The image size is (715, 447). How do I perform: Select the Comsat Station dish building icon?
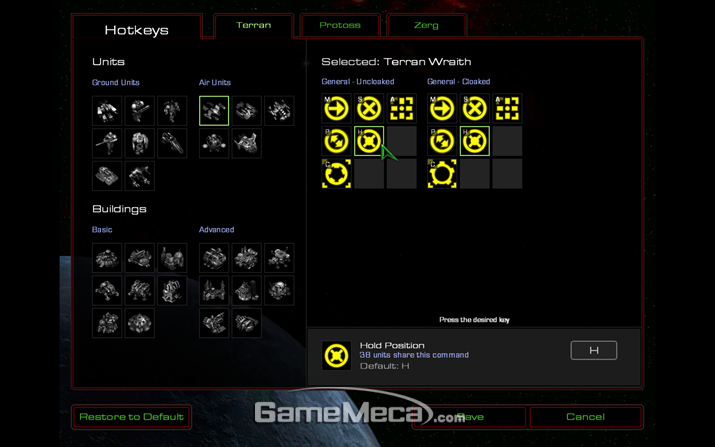[279, 291]
